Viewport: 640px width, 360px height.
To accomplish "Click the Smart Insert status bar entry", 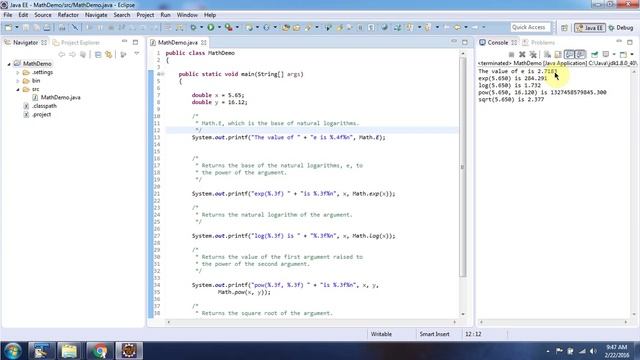I will (x=434, y=334).
